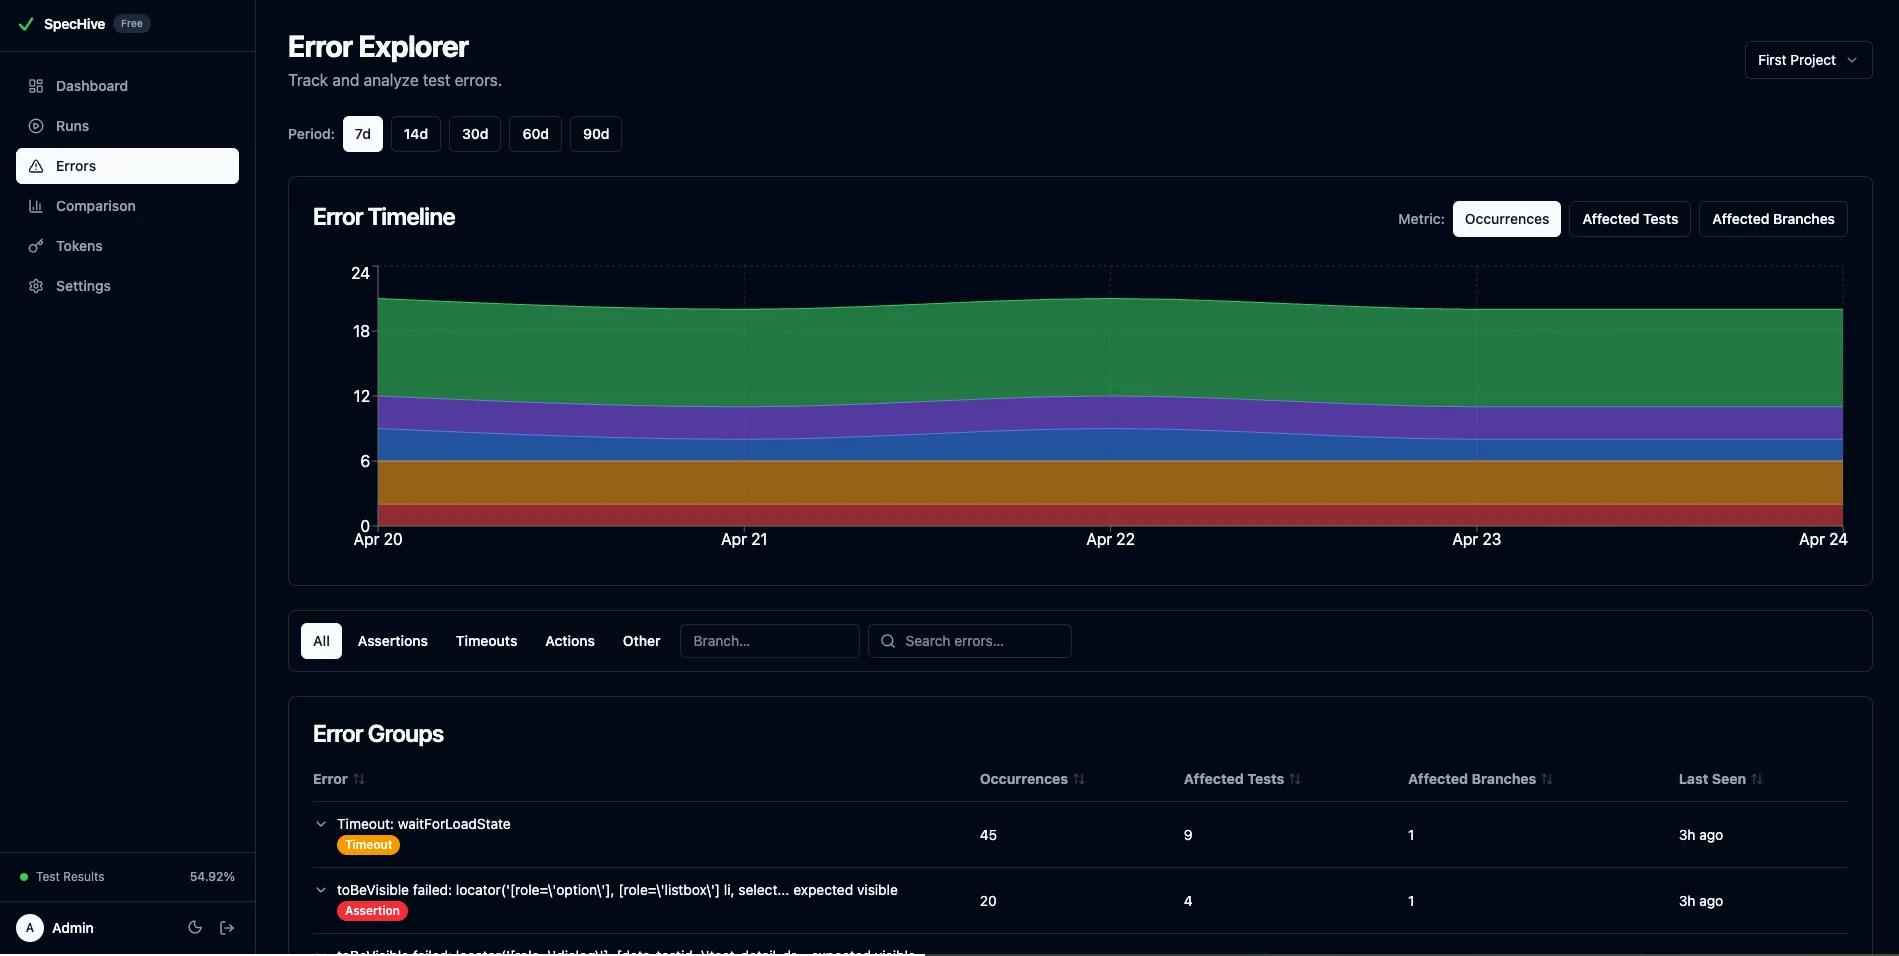Click Last Seen 3h ago in Timeout row
This screenshot has width=1899, height=956.
[x=1700, y=835]
